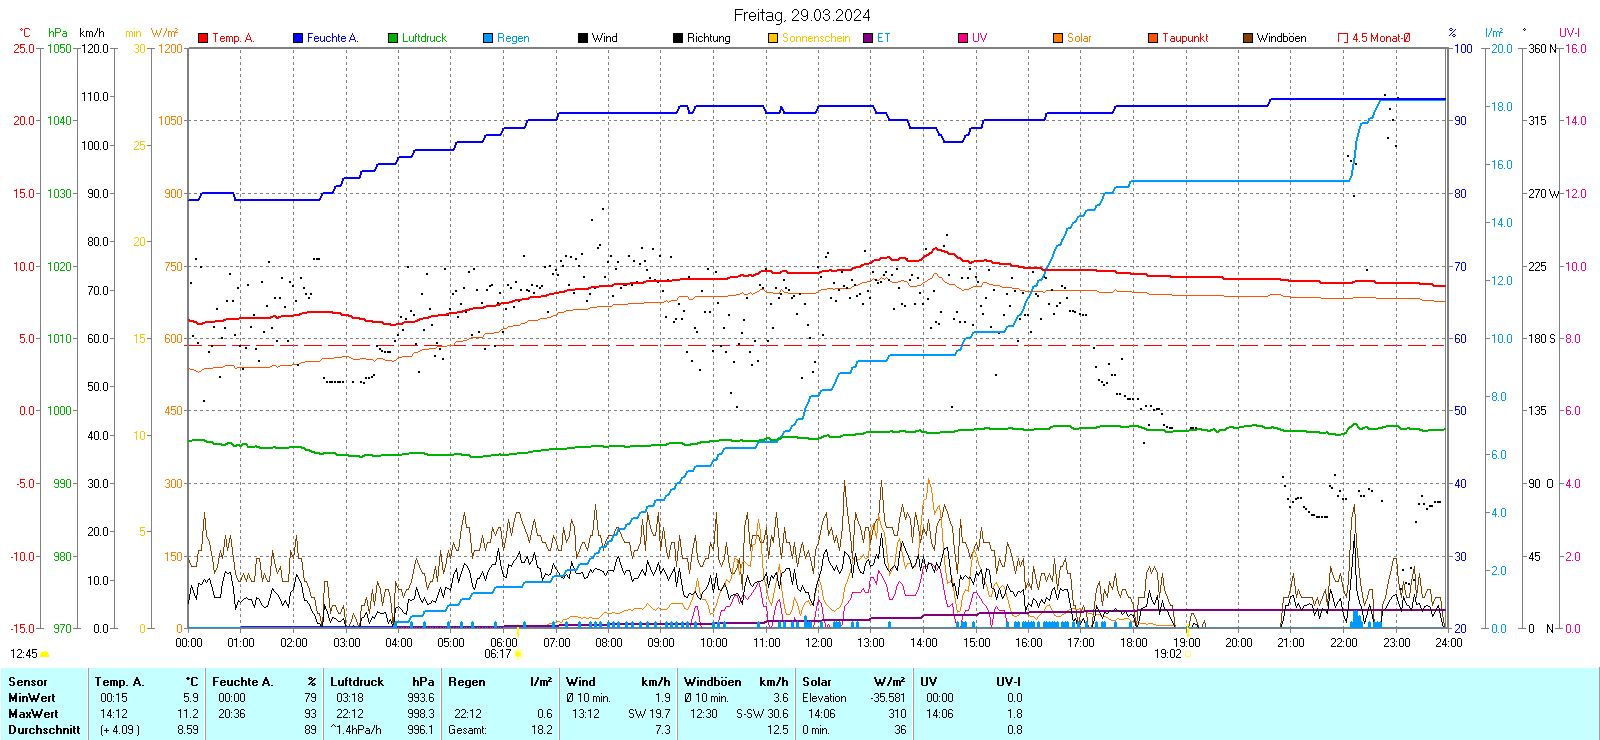Click the maximum gust value 'S-SW 30.6'

[x=762, y=714]
